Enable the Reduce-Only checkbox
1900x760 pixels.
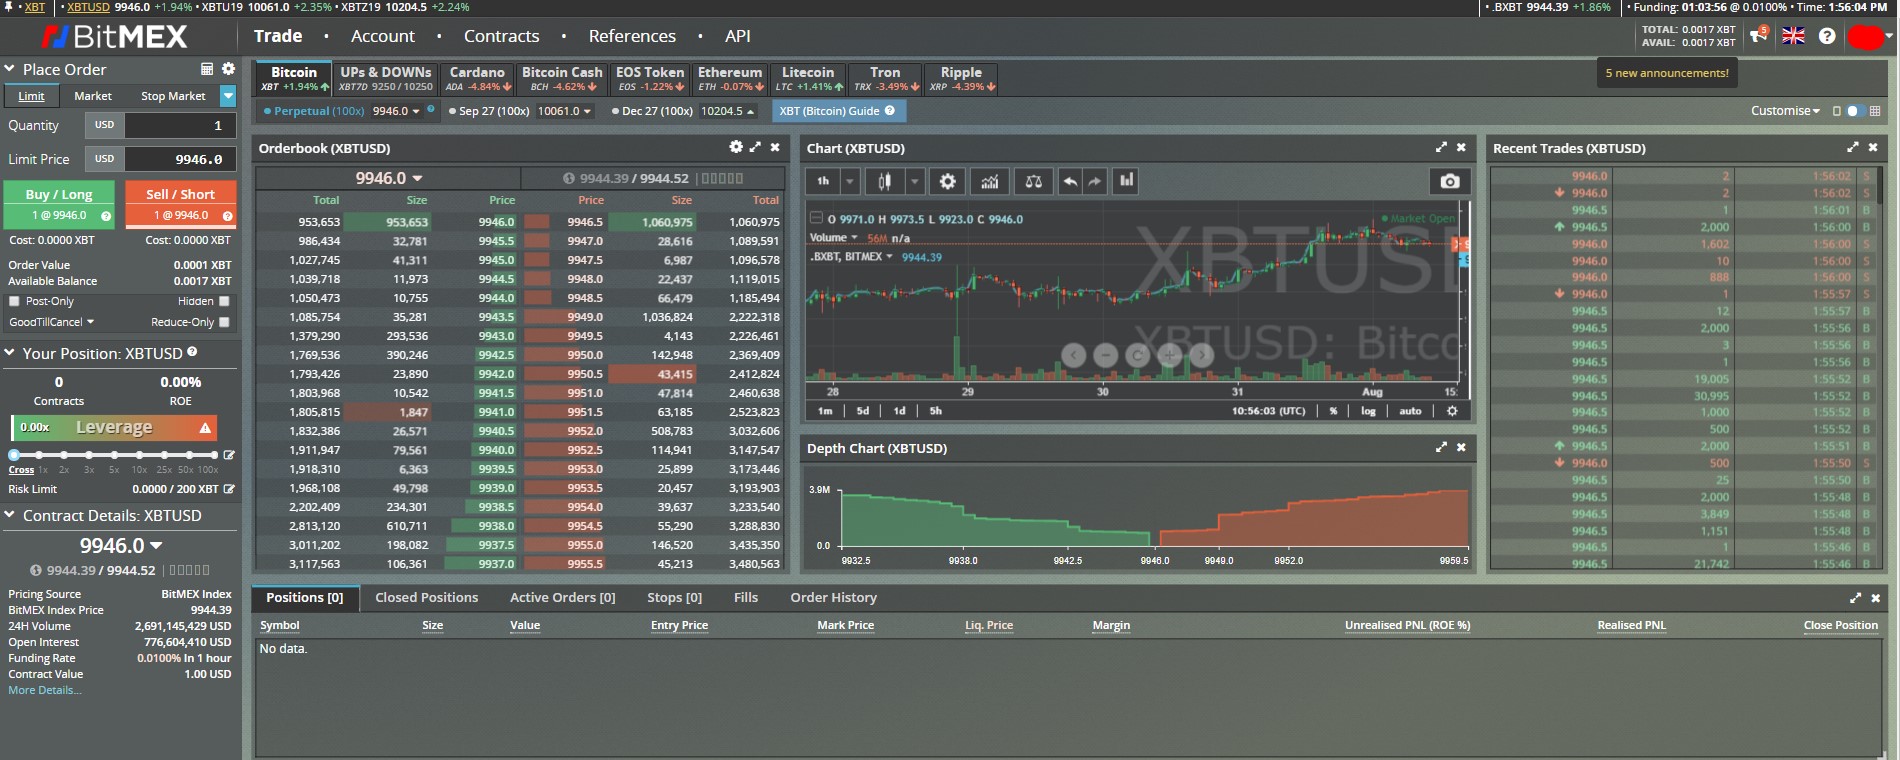[x=224, y=322]
